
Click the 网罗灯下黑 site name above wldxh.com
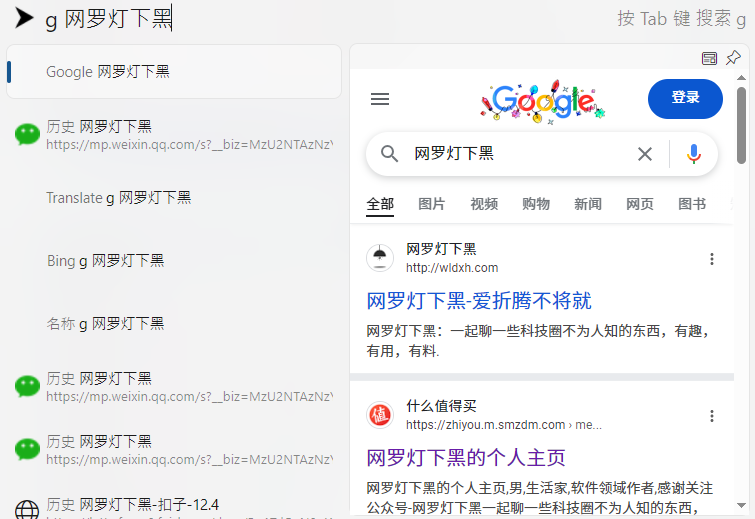click(x=441, y=249)
